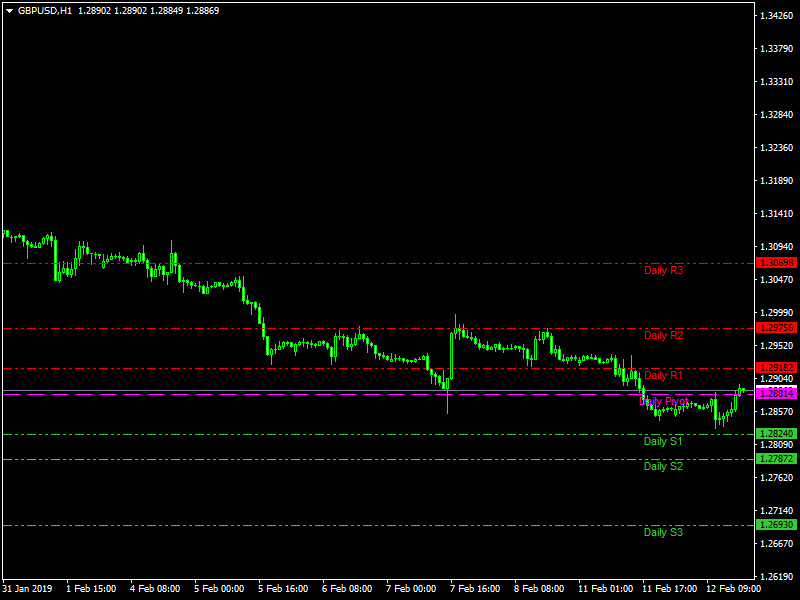Click the 7 Feb 16:00 time axis label
Viewport: 800px width, 600px height.
click(x=475, y=589)
